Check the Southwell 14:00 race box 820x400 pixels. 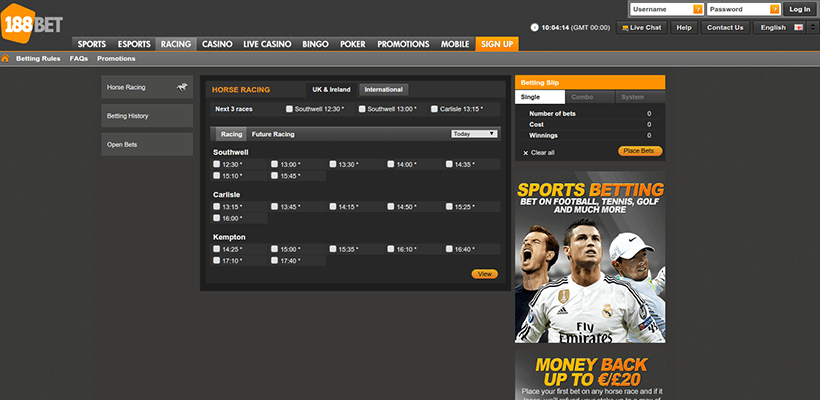tap(391, 164)
